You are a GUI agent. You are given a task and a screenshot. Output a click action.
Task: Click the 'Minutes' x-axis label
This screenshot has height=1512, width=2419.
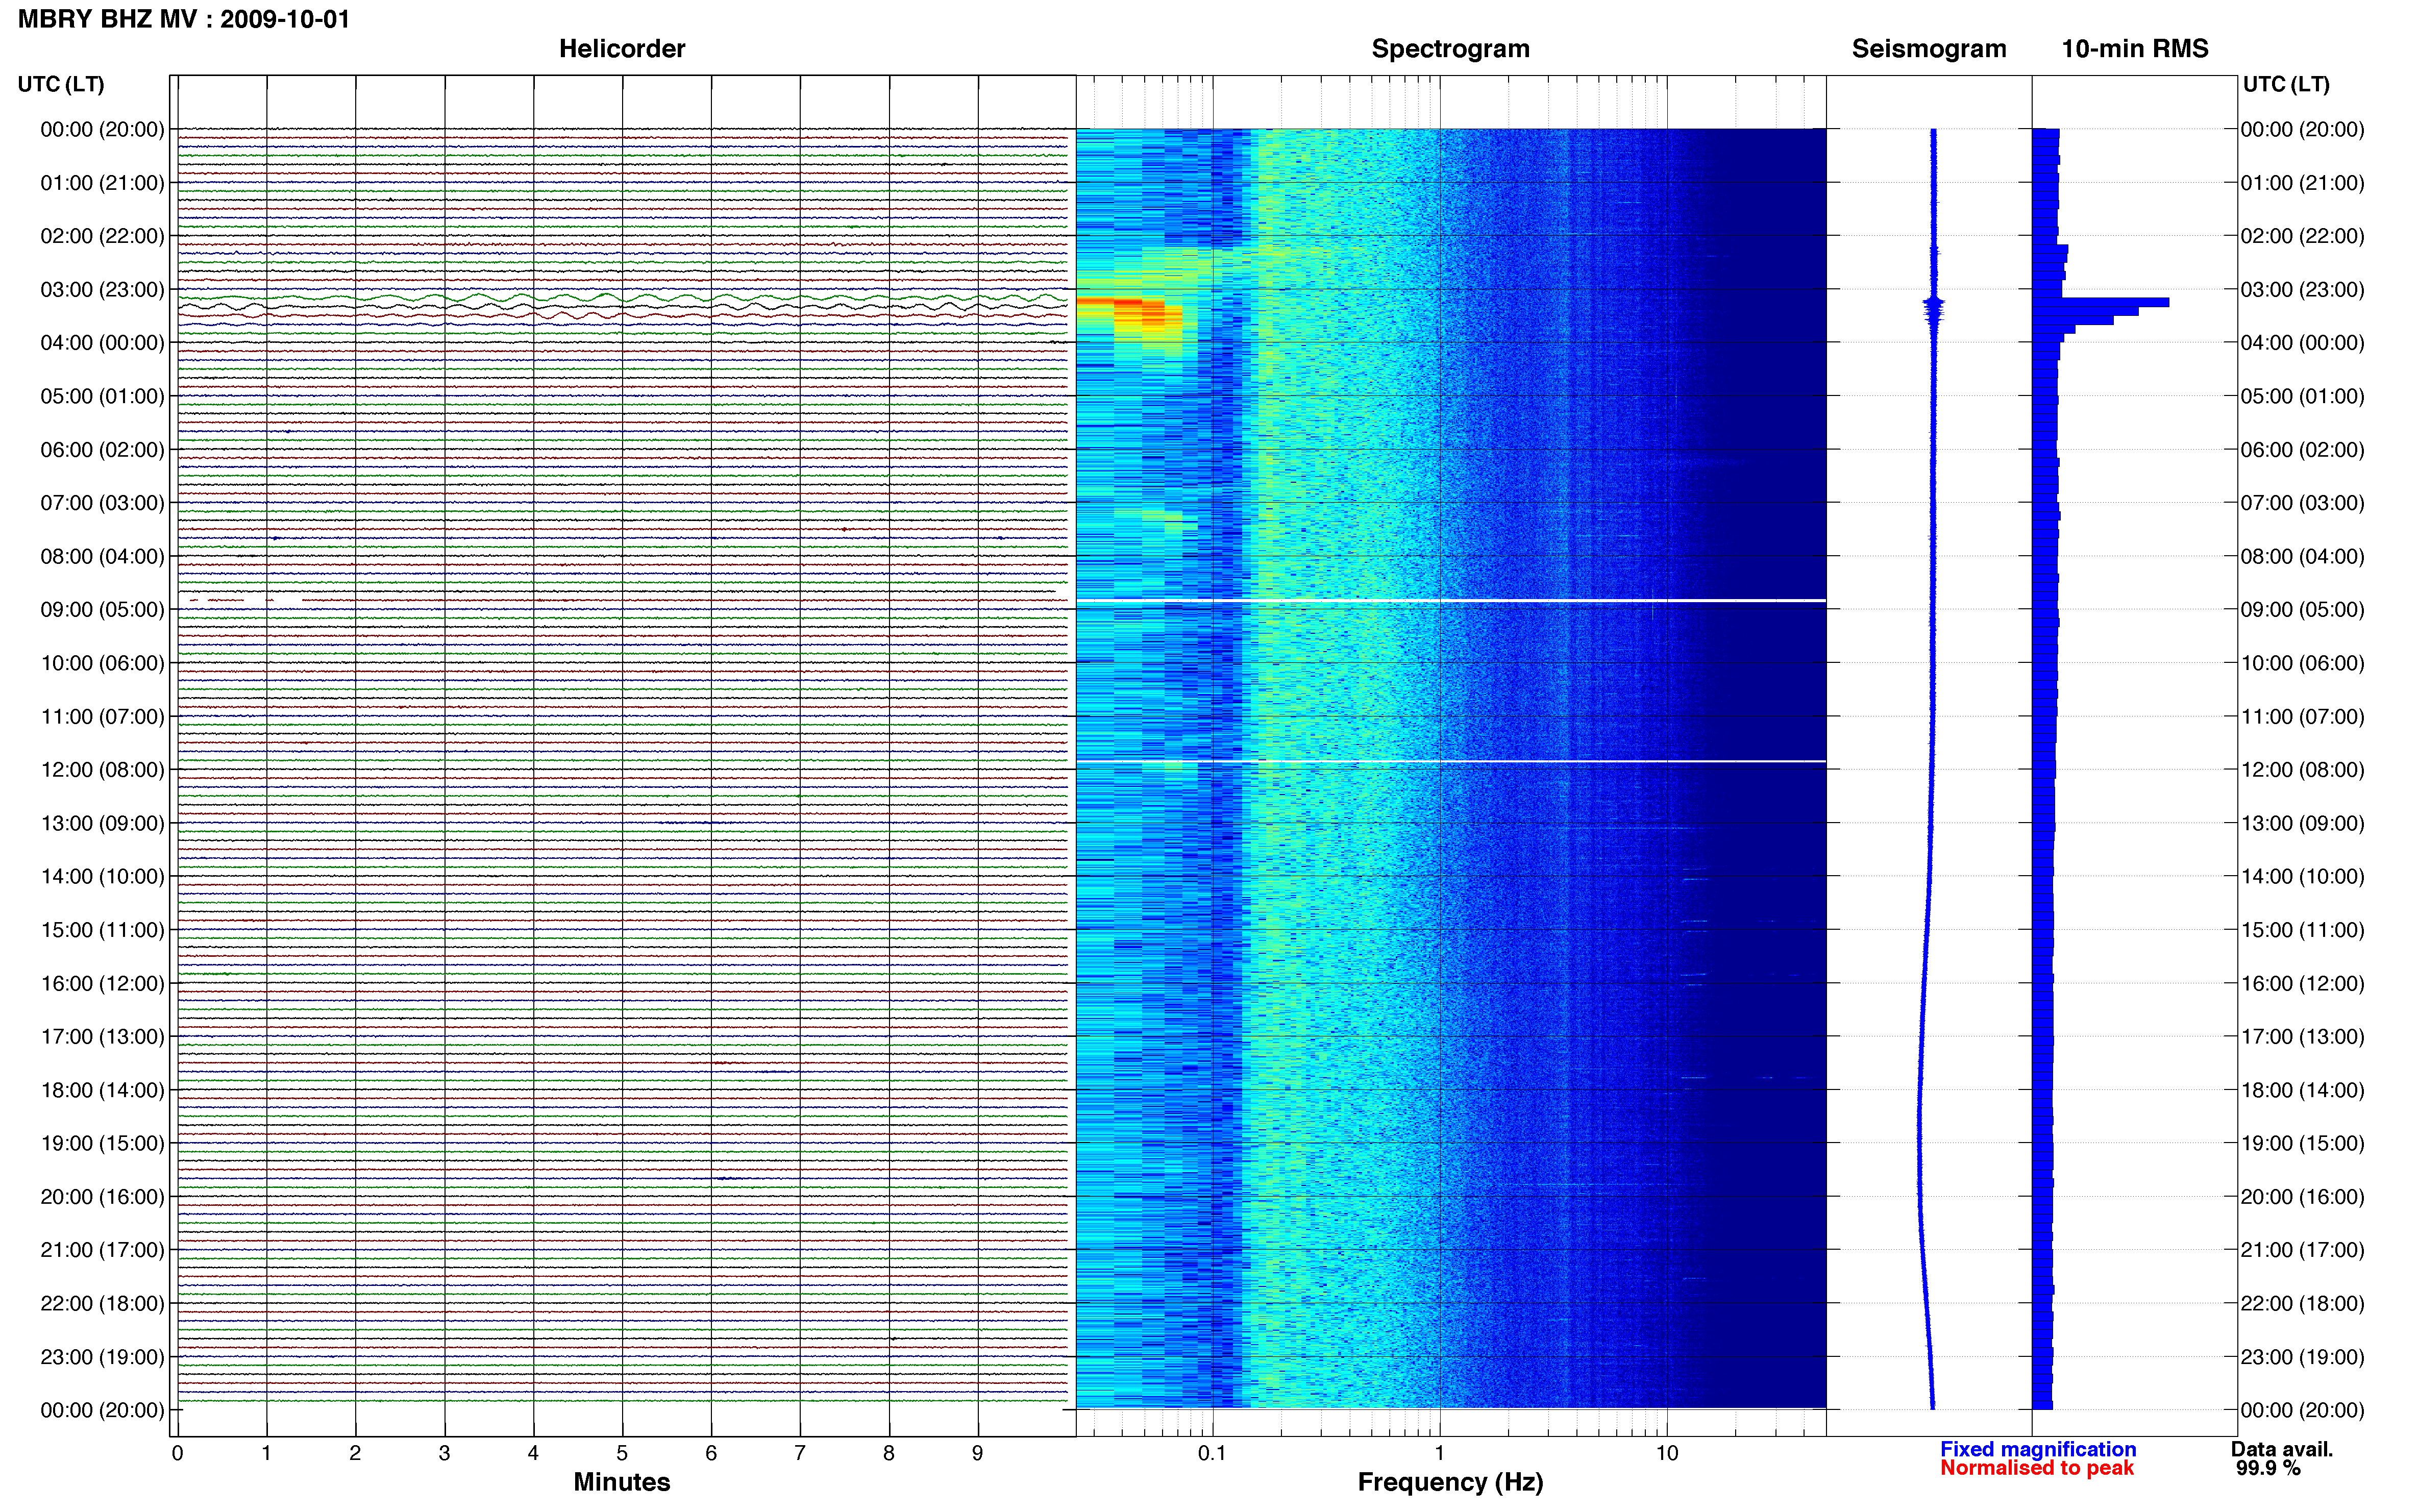tap(622, 1482)
